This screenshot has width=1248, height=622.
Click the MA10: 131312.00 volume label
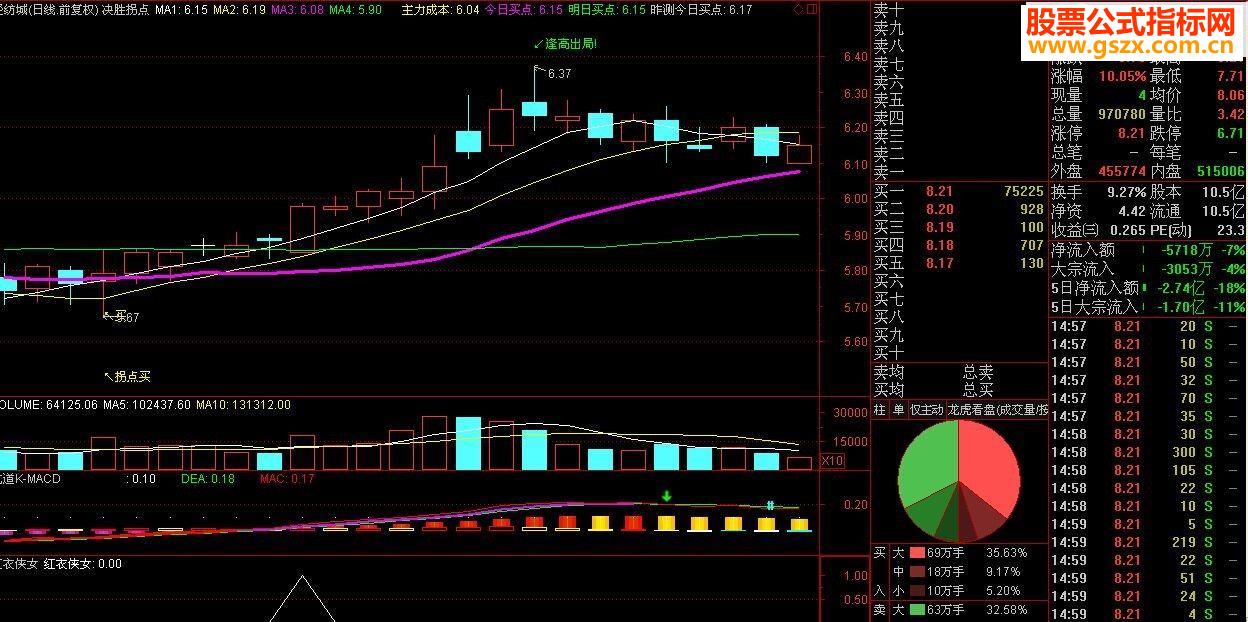pyautogui.click(x=243, y=405)
